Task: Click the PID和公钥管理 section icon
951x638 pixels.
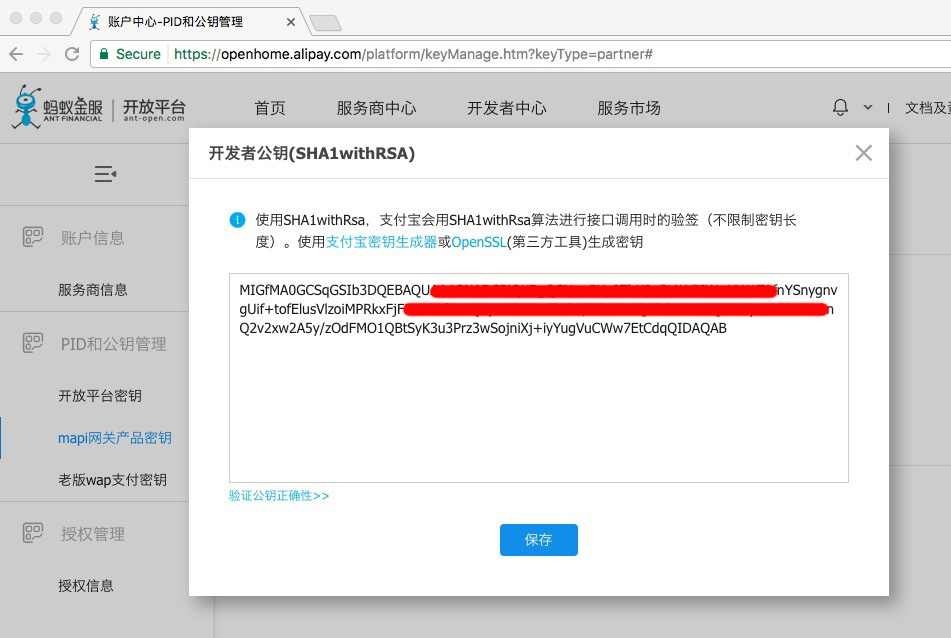Action: pos(33,344)
